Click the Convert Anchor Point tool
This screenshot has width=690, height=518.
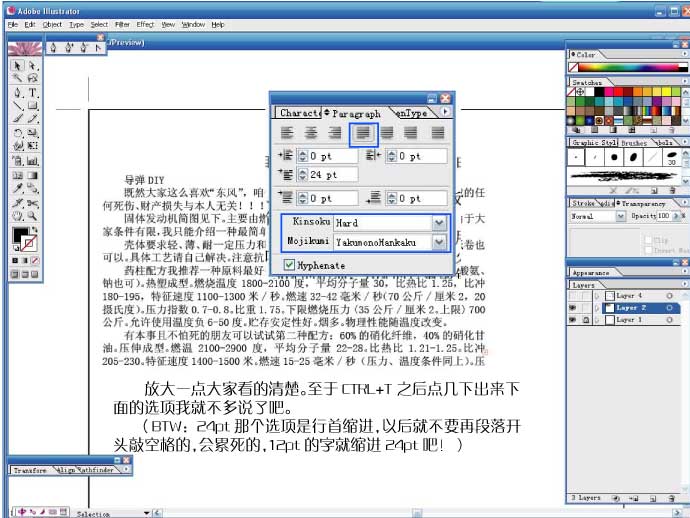98,48
